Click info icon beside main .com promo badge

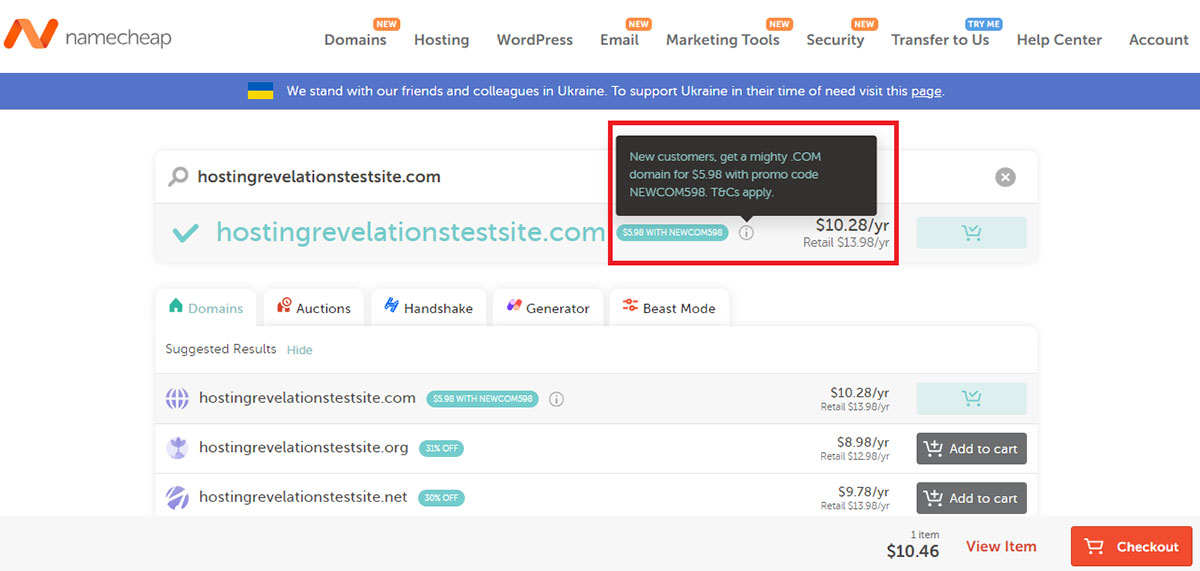746,233
